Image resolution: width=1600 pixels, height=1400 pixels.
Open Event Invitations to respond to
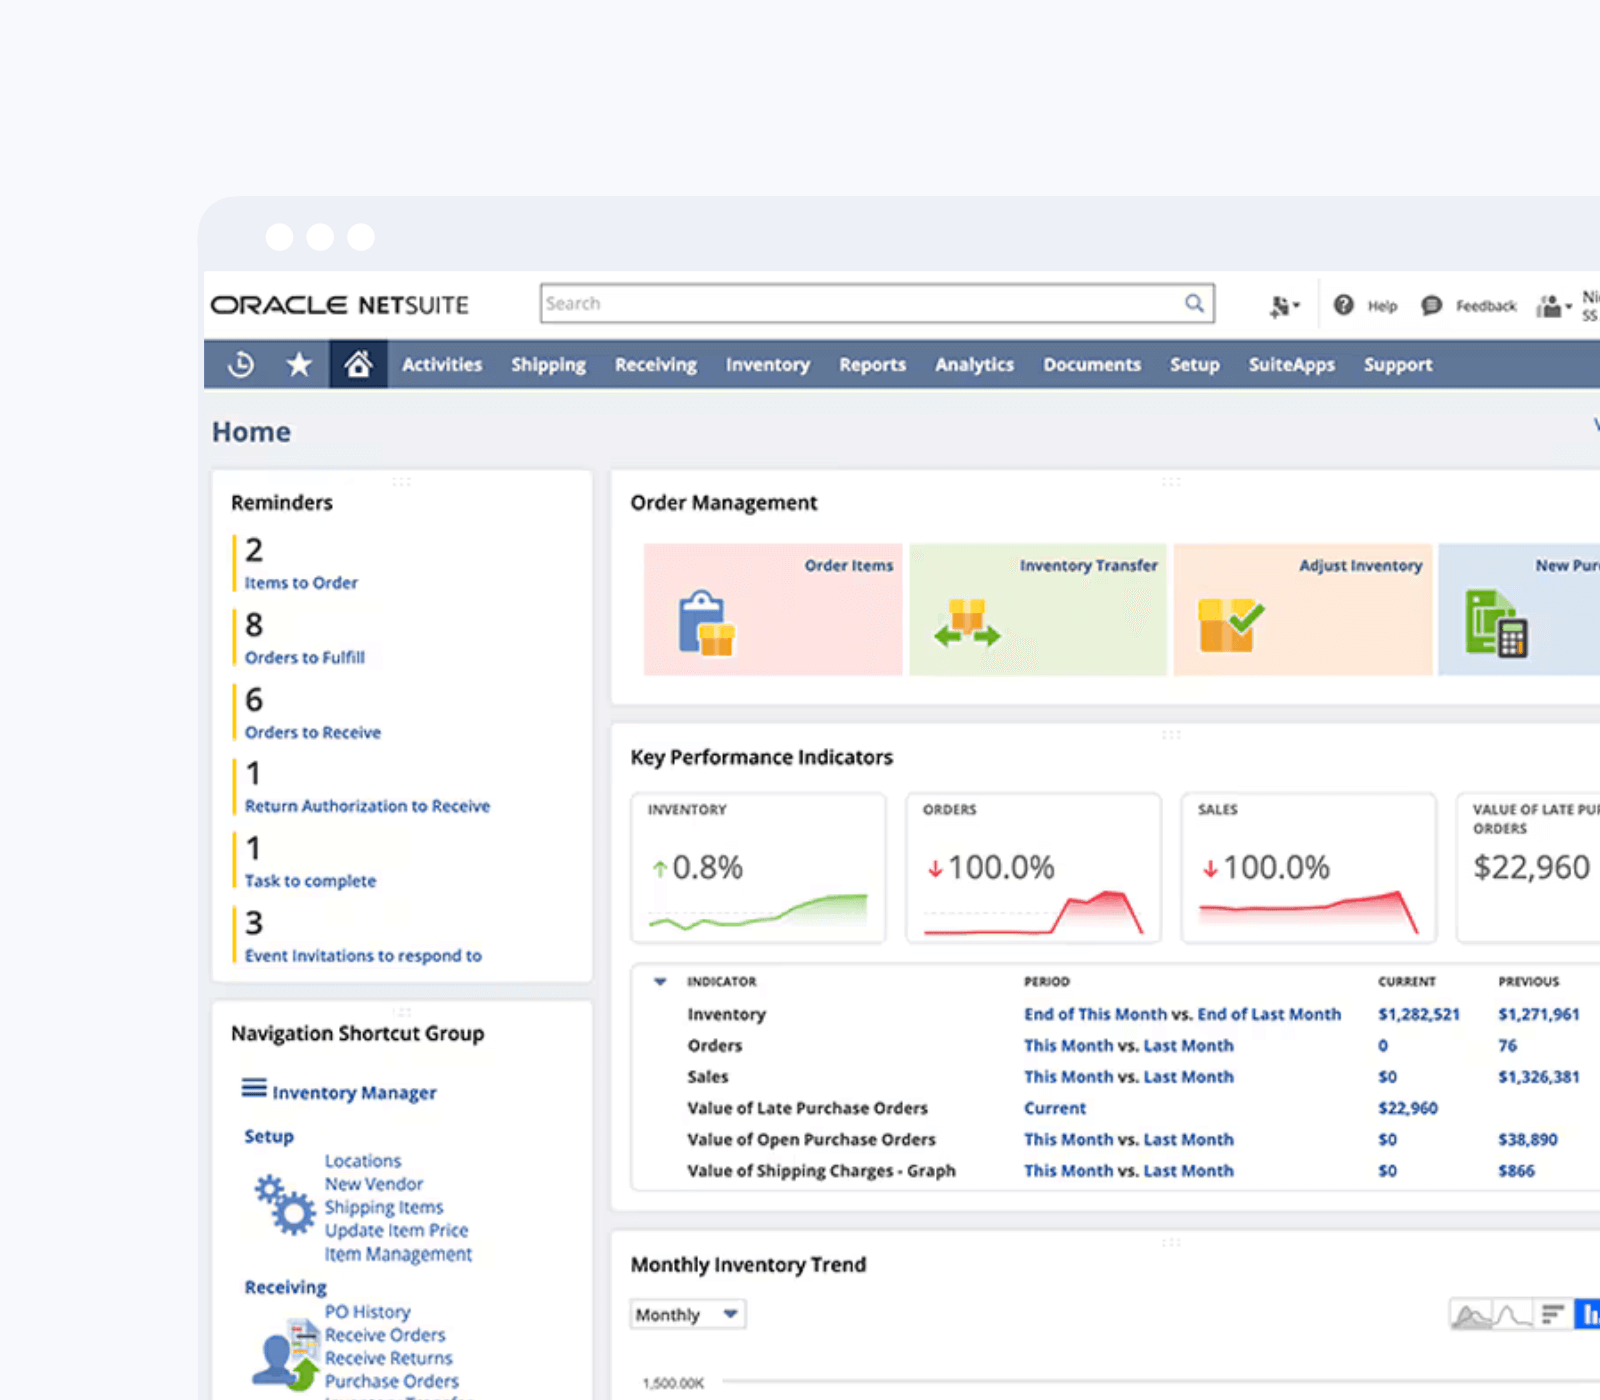click(363, 956)
